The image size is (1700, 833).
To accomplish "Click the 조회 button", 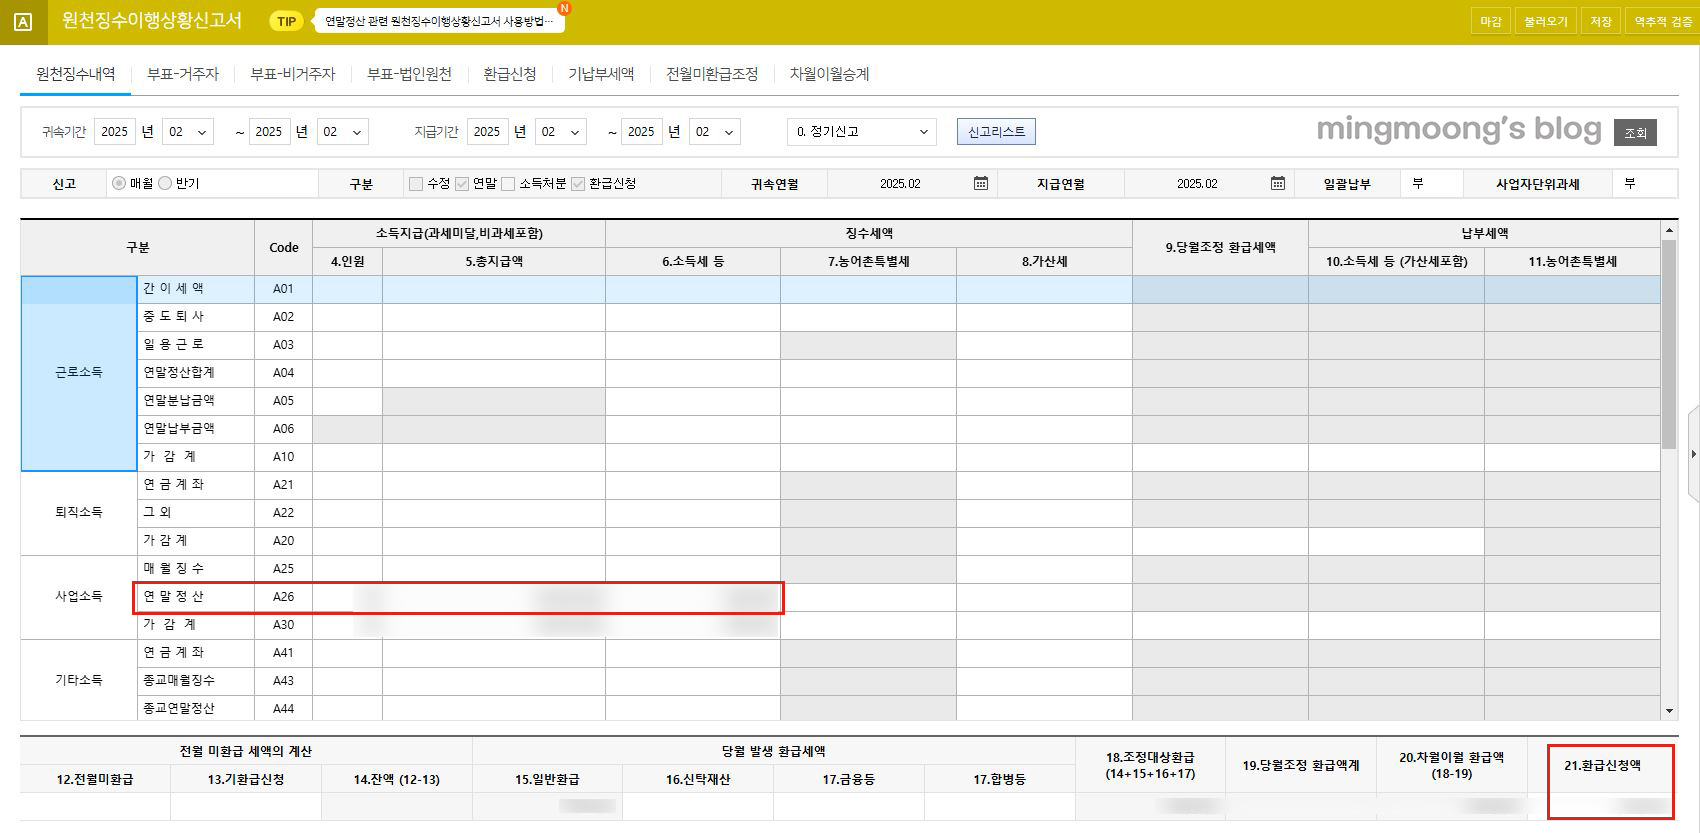I will [1635, 132].
